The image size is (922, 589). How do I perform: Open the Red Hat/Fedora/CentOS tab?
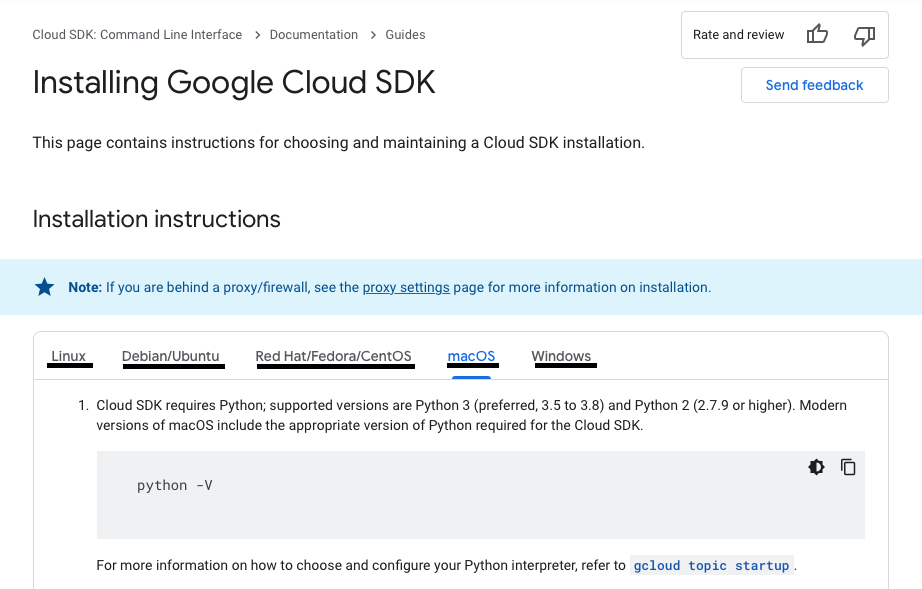click(x=333, y=356)
